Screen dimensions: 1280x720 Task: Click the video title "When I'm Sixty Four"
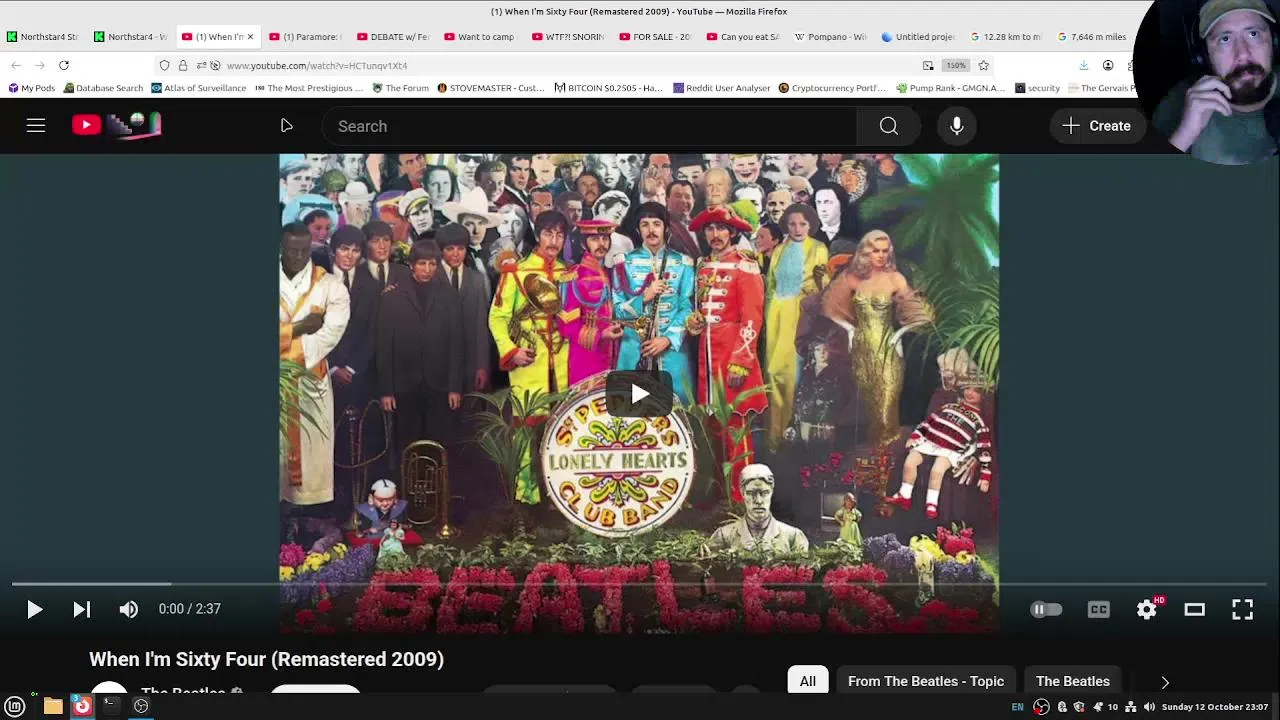266,659
